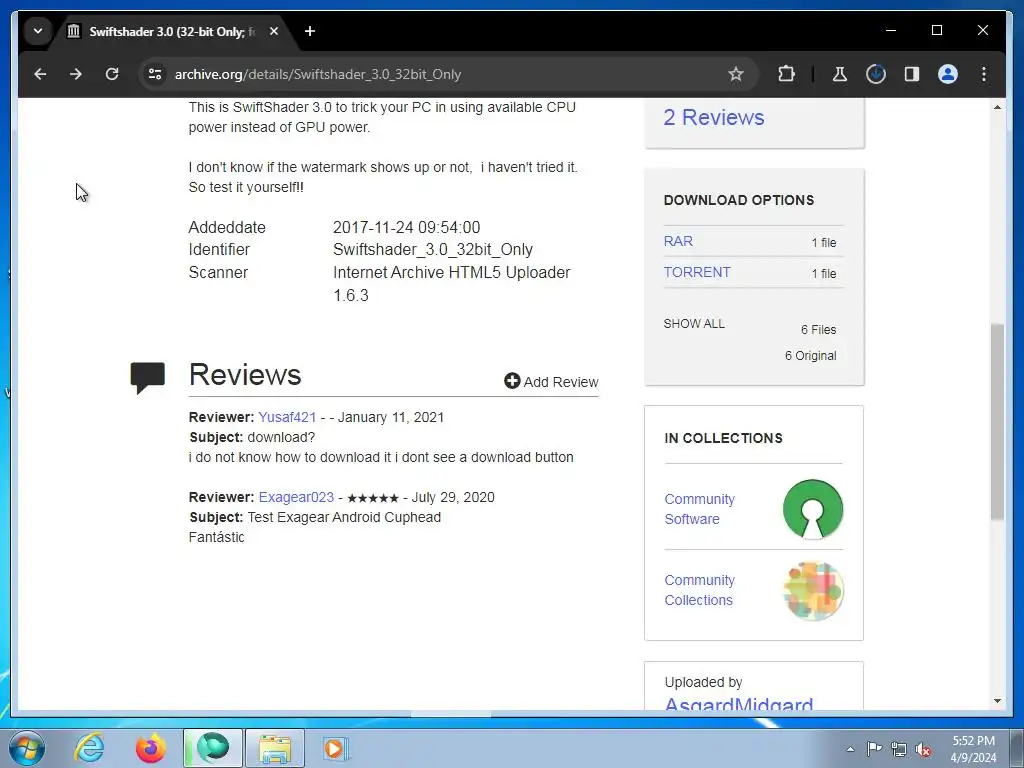Image resolution: width=1024 pixels, height=768 pixels.
Task: Open the Action Center flag icon
Action: click(874, 749)
